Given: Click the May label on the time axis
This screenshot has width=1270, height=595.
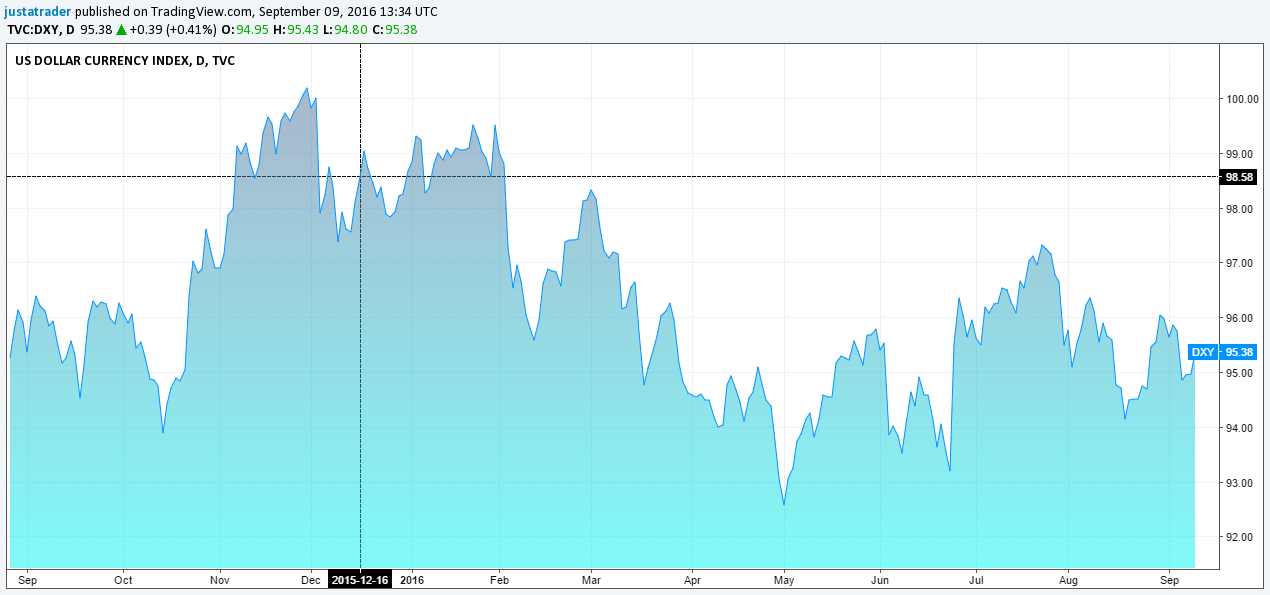Looking at the screenshot, I should click(x=784, y=579).
